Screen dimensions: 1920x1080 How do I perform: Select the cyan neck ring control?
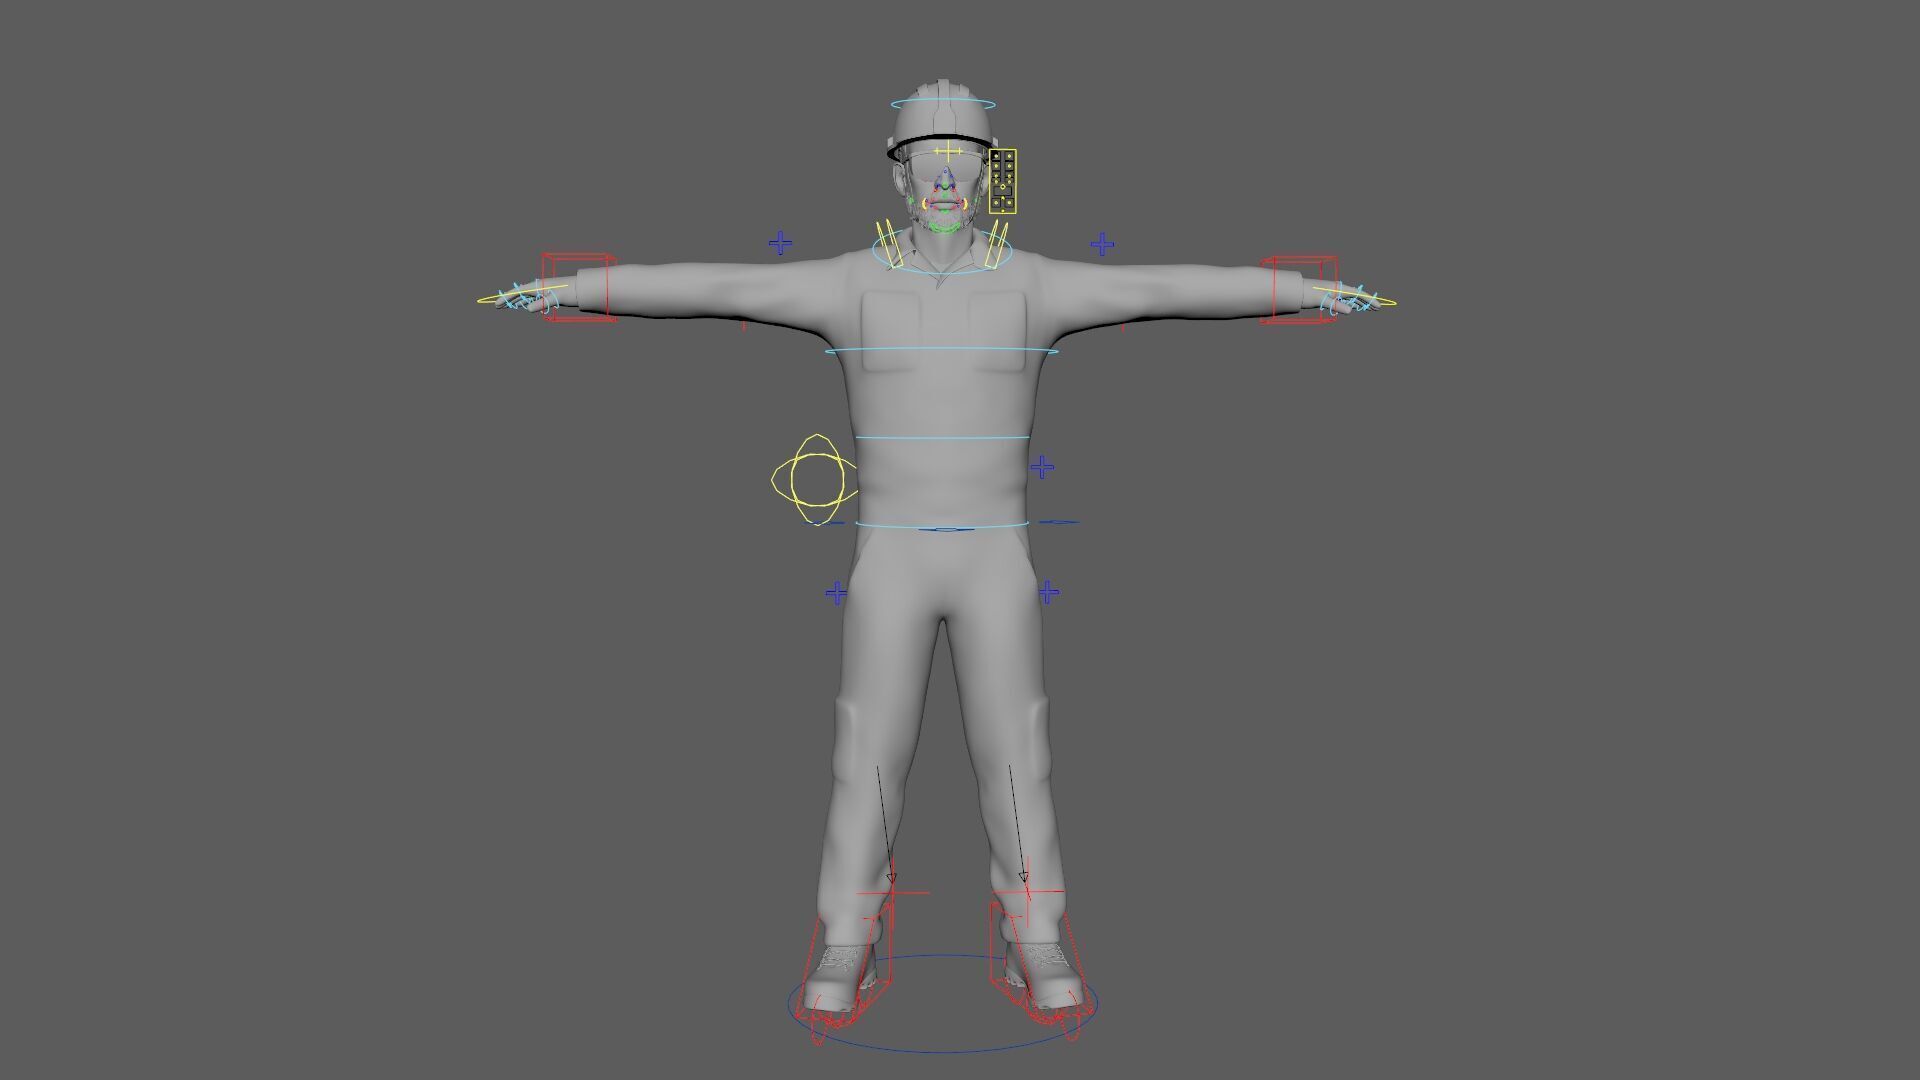(x=943, y=250)
